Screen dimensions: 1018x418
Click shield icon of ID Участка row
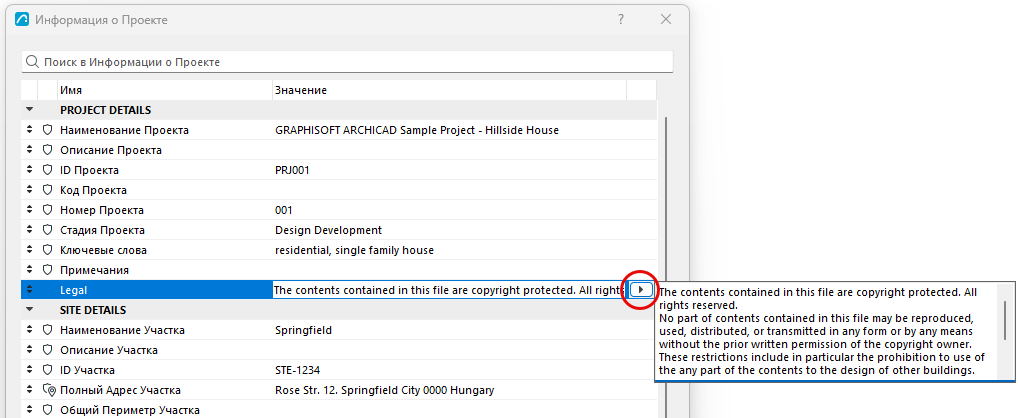47,370
